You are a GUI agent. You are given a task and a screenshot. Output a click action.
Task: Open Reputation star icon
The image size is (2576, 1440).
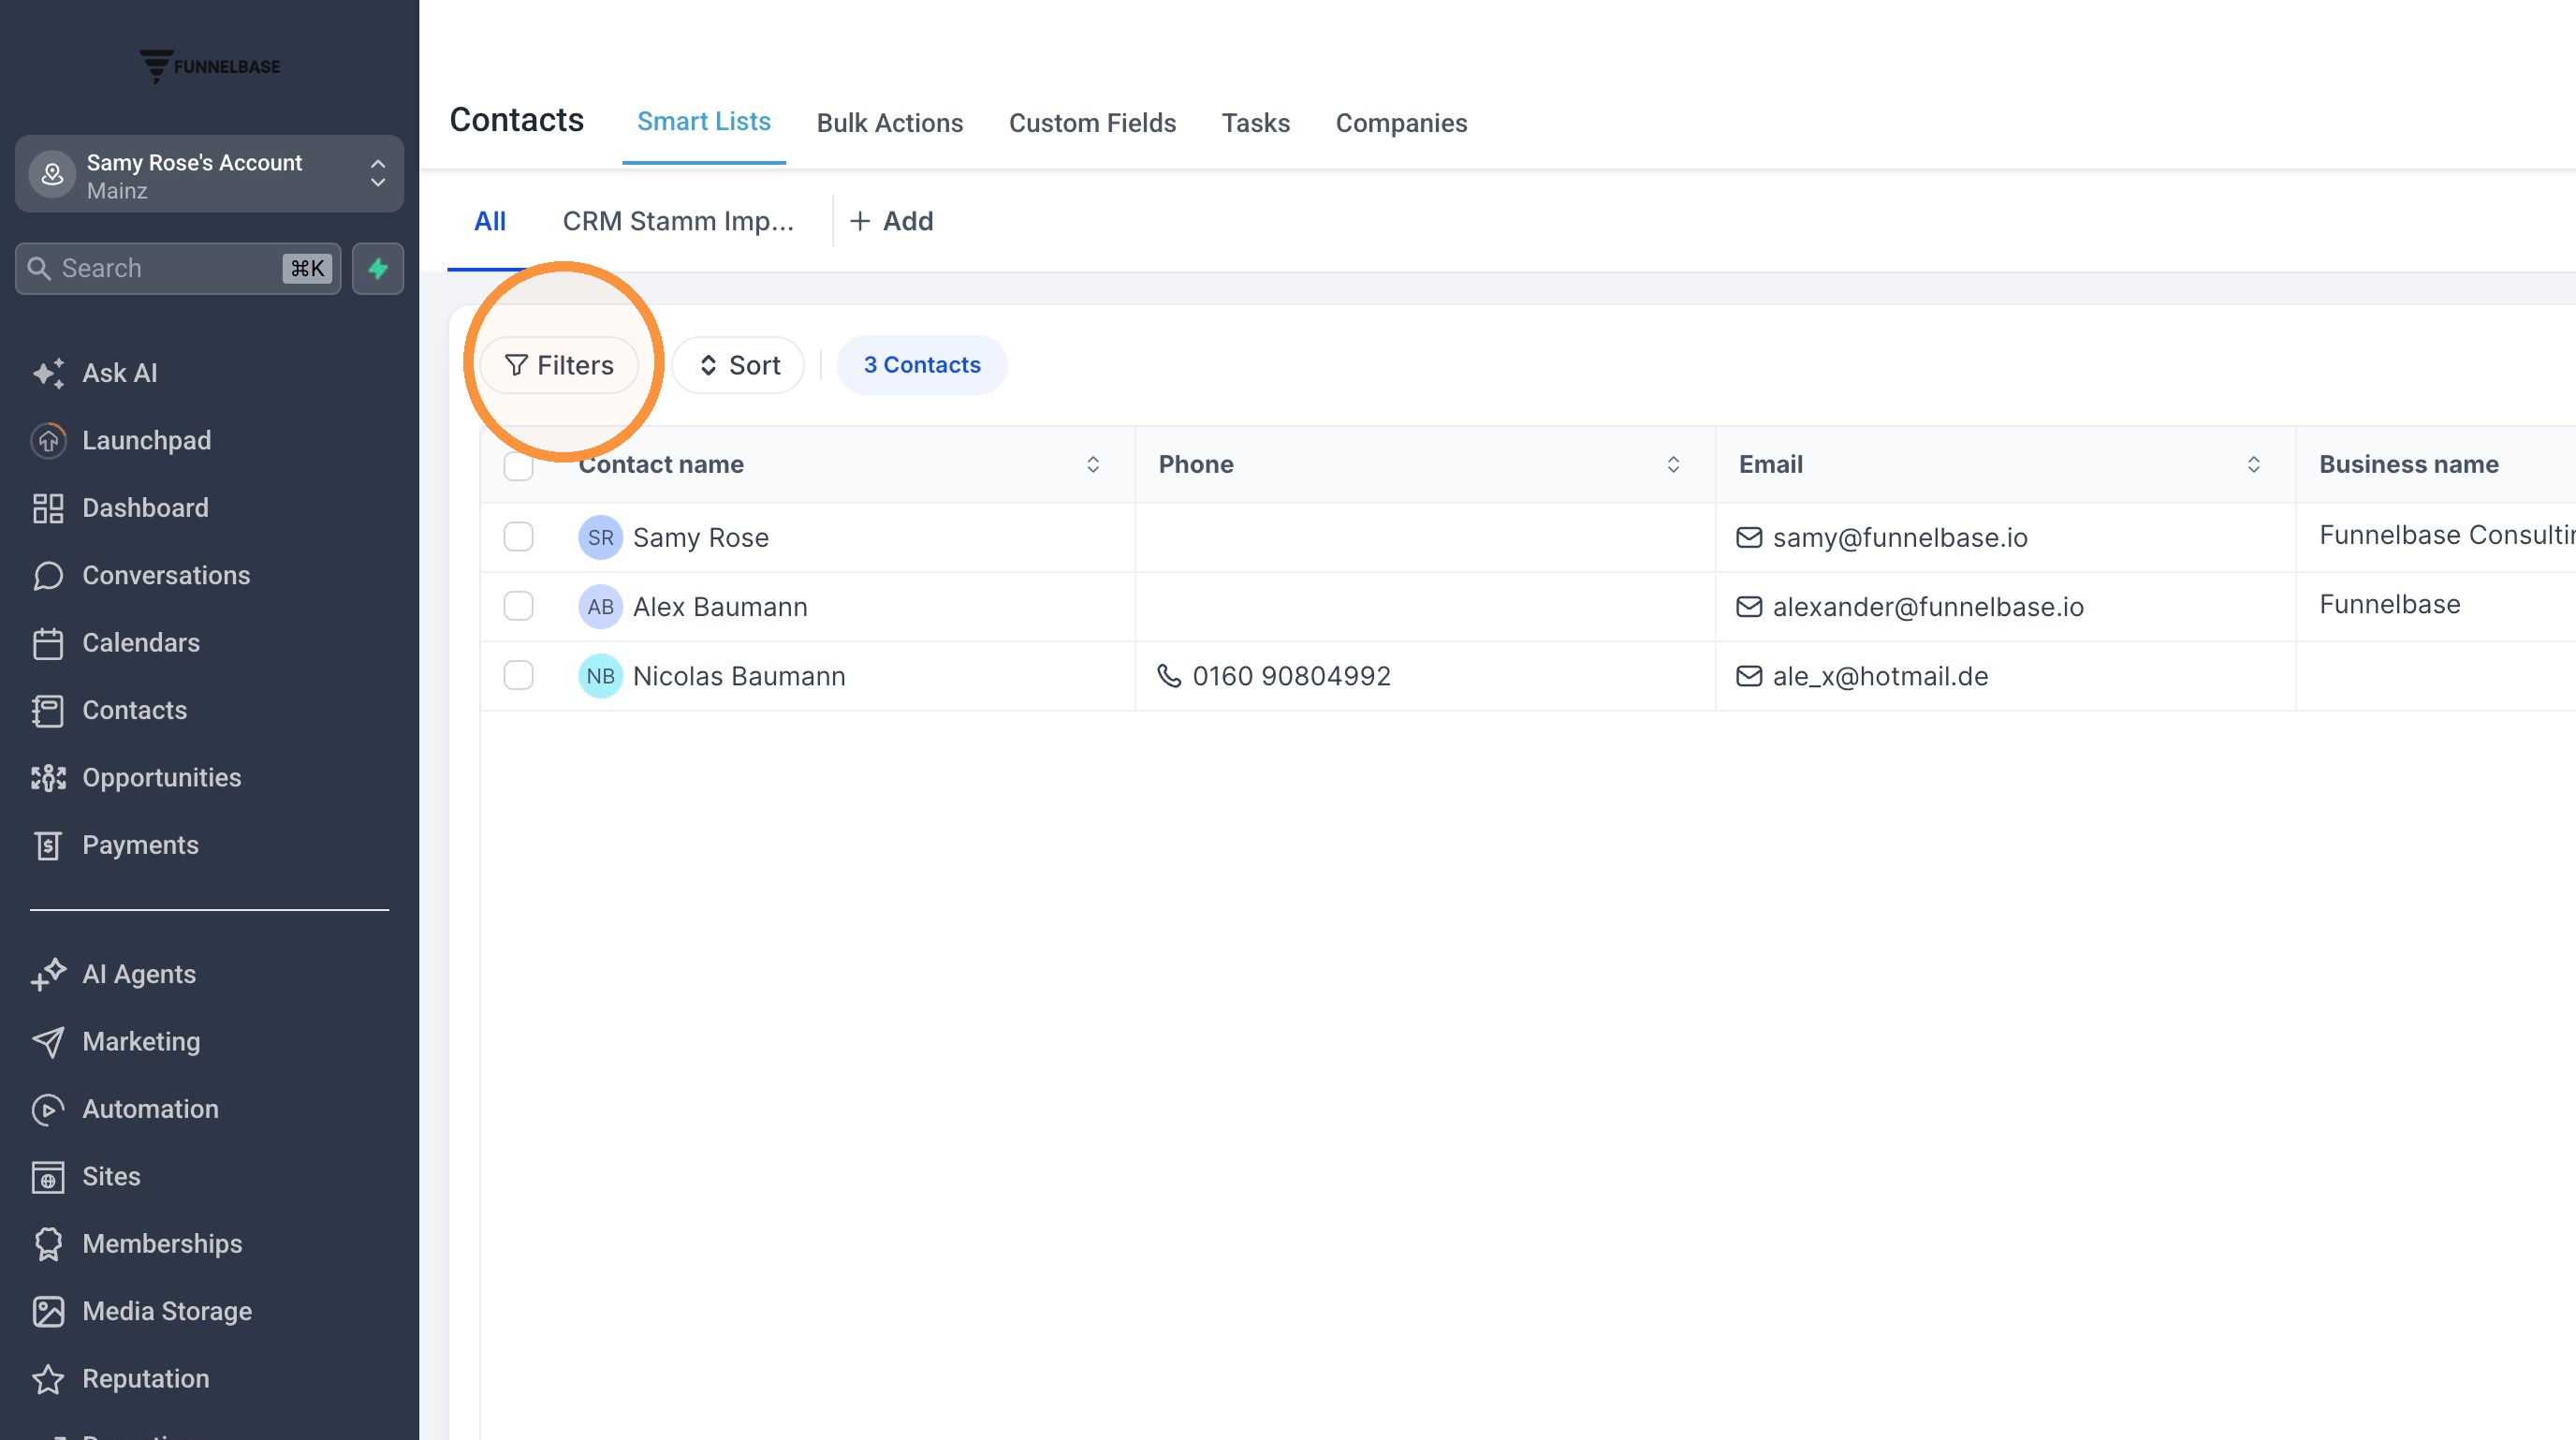pos(48,1379)
